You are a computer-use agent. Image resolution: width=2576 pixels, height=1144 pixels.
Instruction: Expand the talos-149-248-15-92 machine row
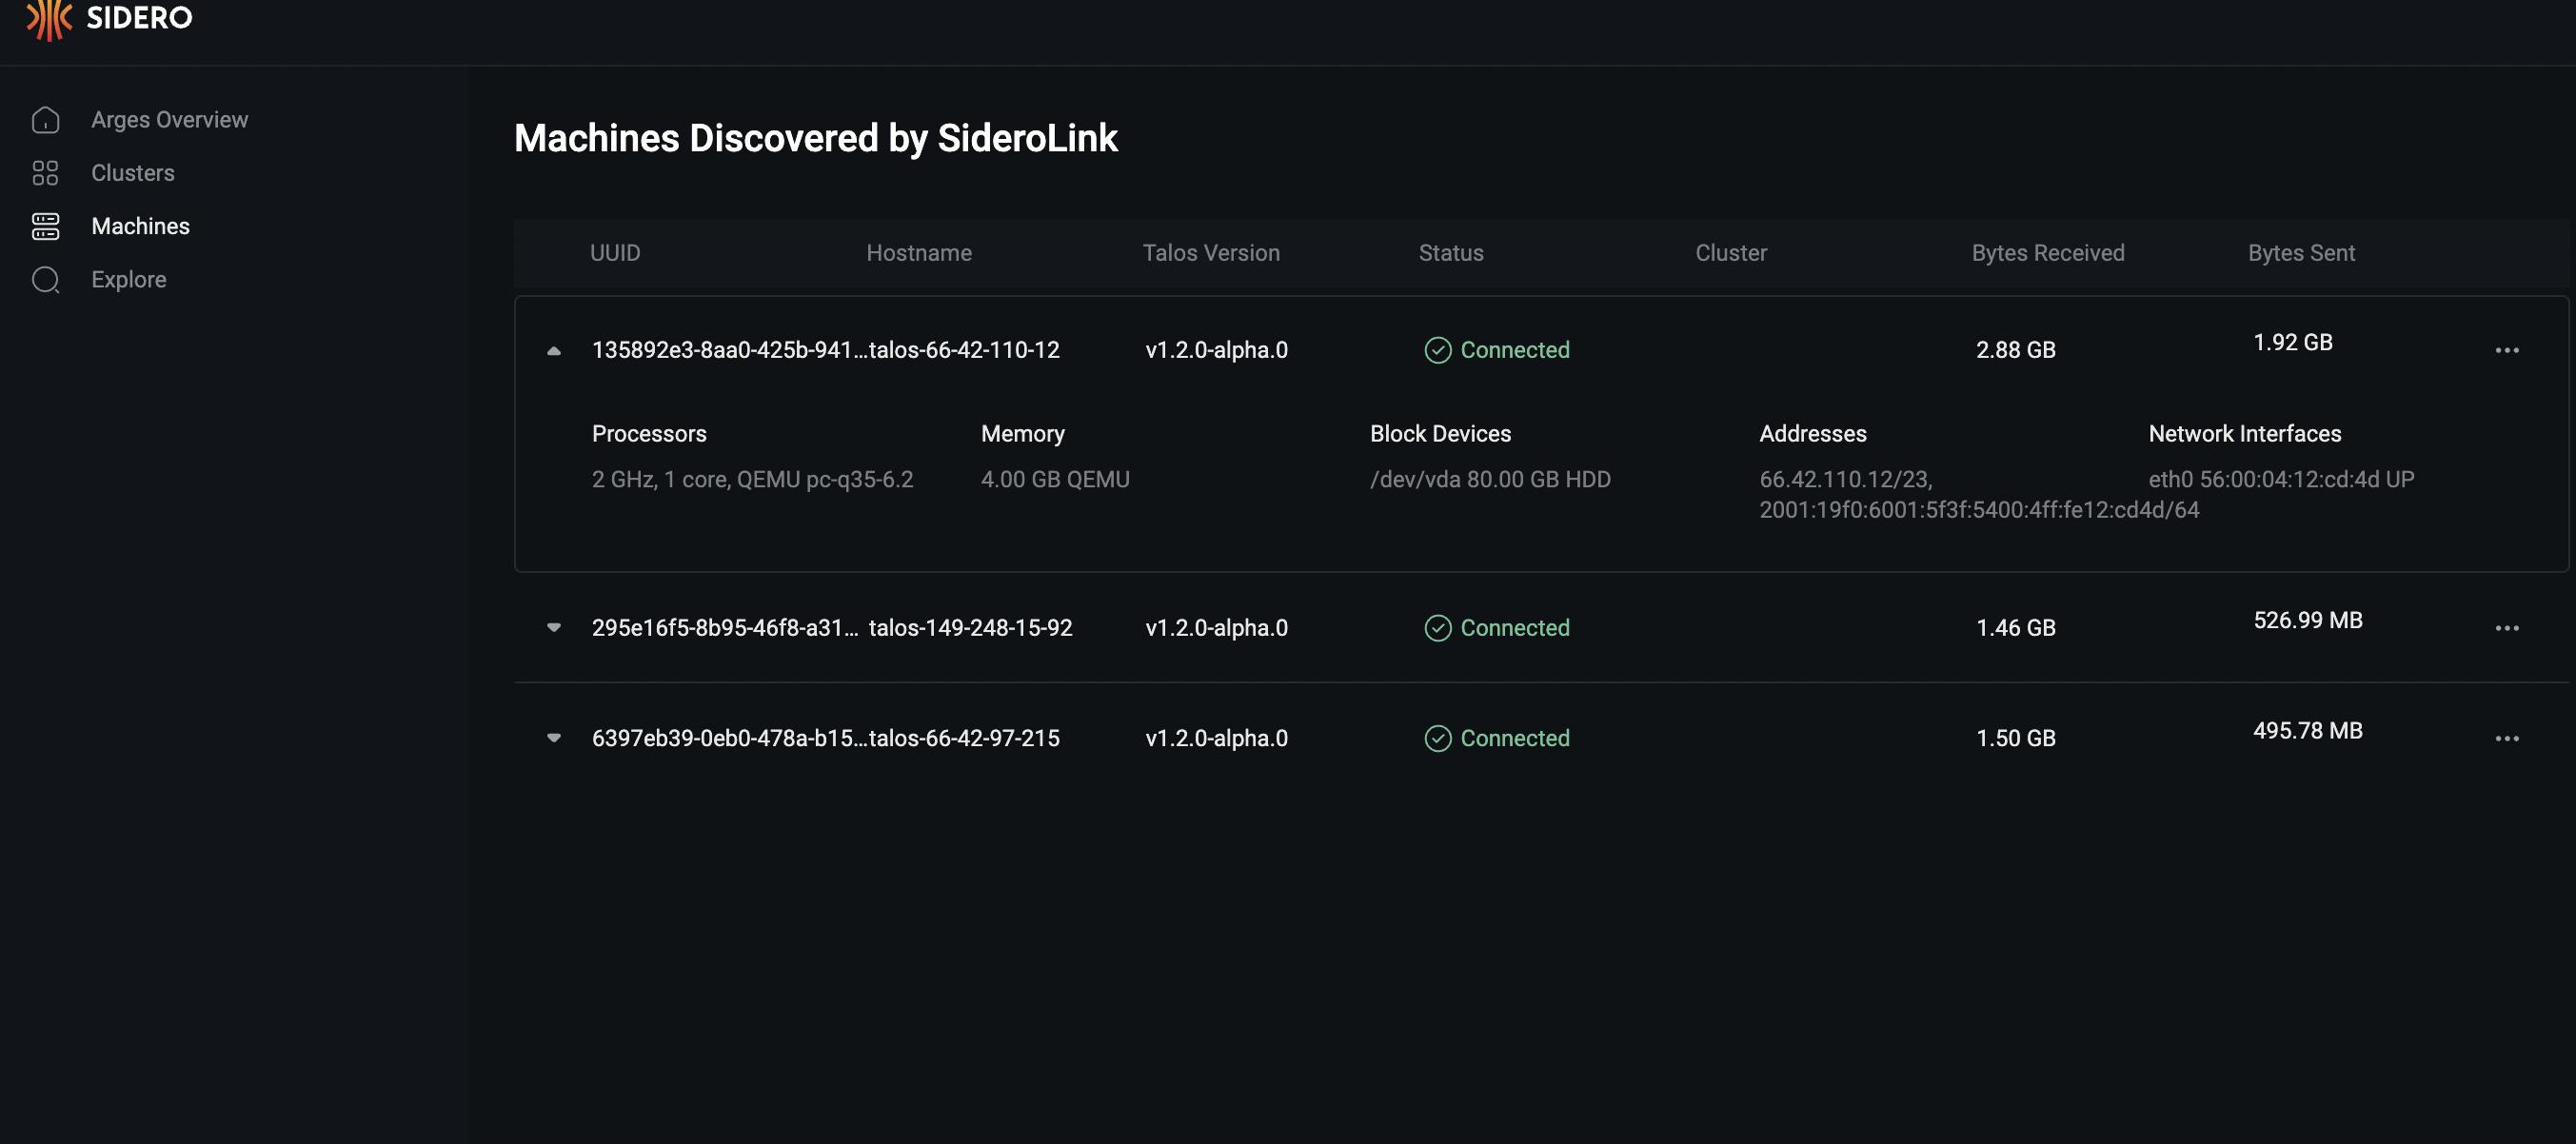coord(554,628)
